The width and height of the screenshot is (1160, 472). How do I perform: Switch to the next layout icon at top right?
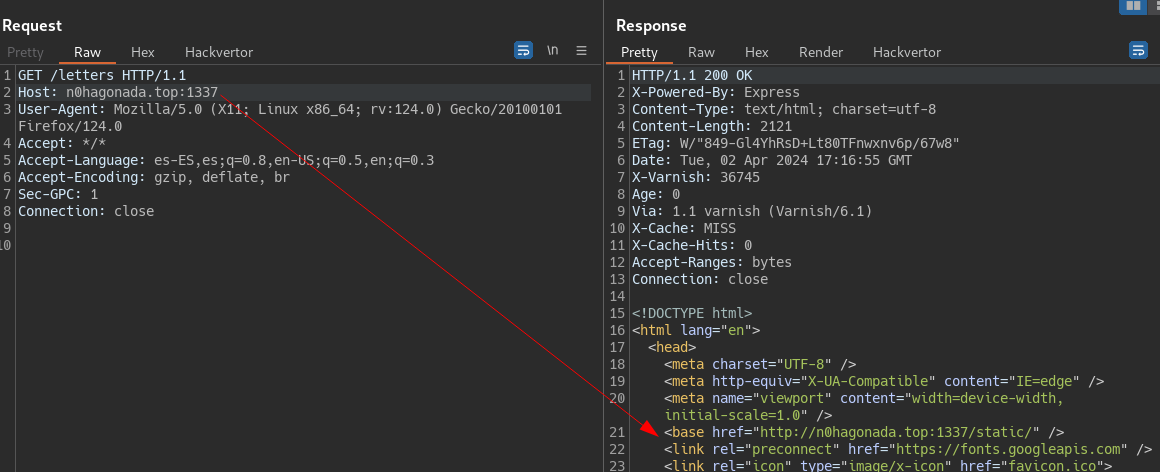click(1154, 6)
